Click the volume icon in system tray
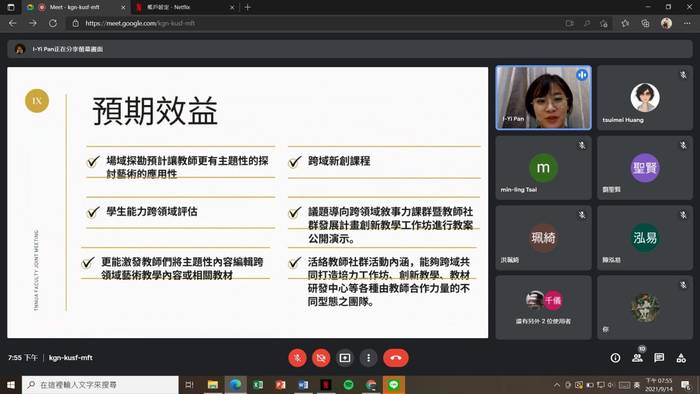The height and width of the screenshot is (394, 700). tap(611, 385)
